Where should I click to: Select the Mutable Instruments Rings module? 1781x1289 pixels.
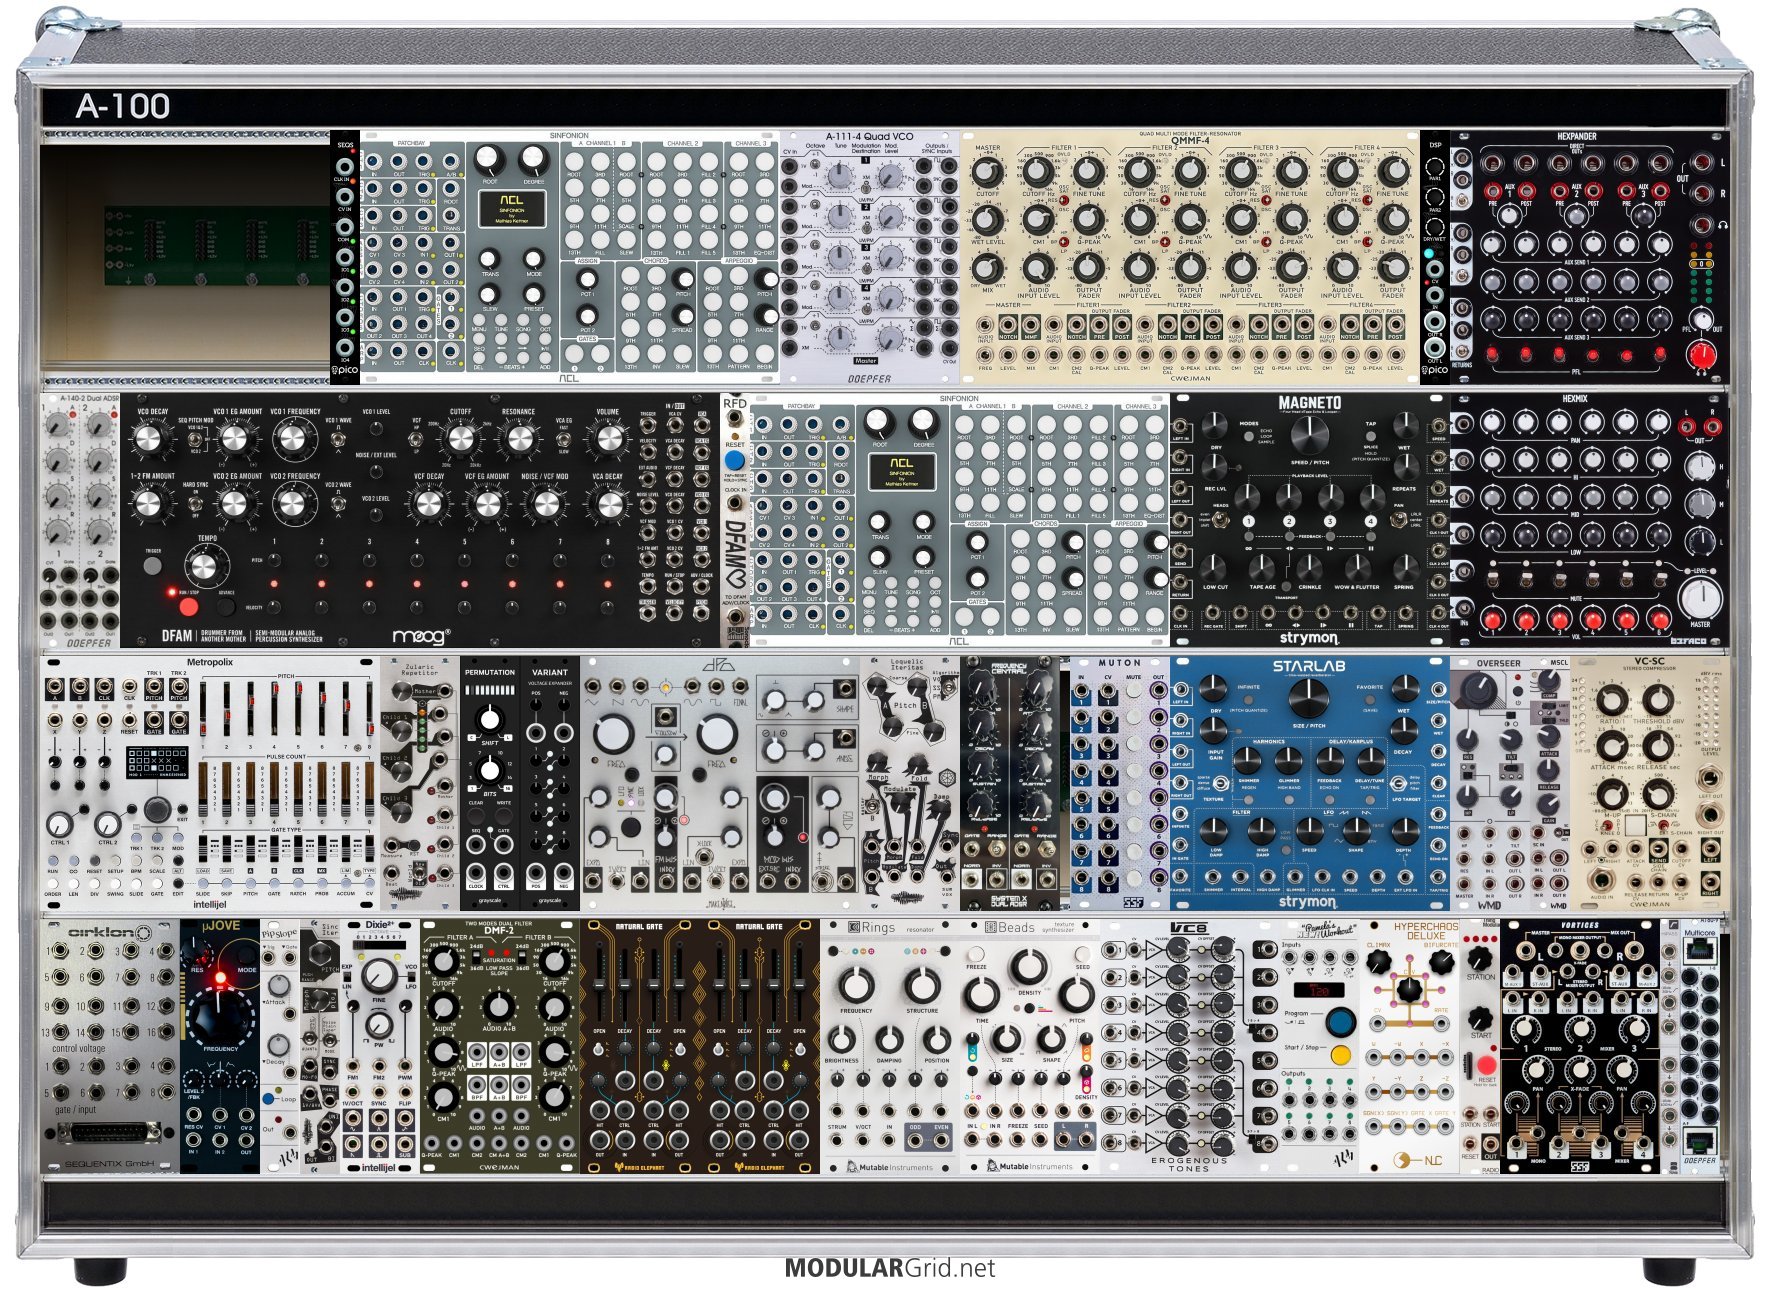[890, 1047]
